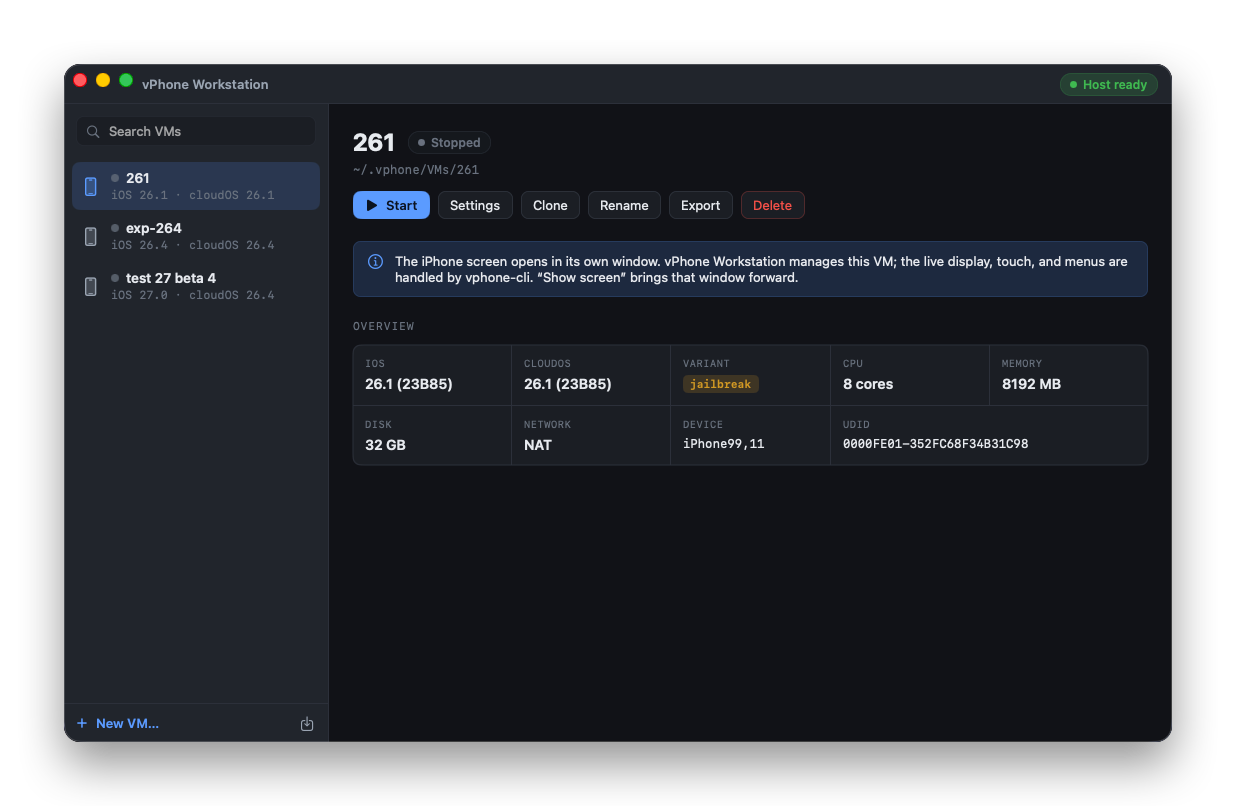This screenshot has width=1236, height=806.
Task: Click the Stopped status badge
Action: (x=449, y=143)
